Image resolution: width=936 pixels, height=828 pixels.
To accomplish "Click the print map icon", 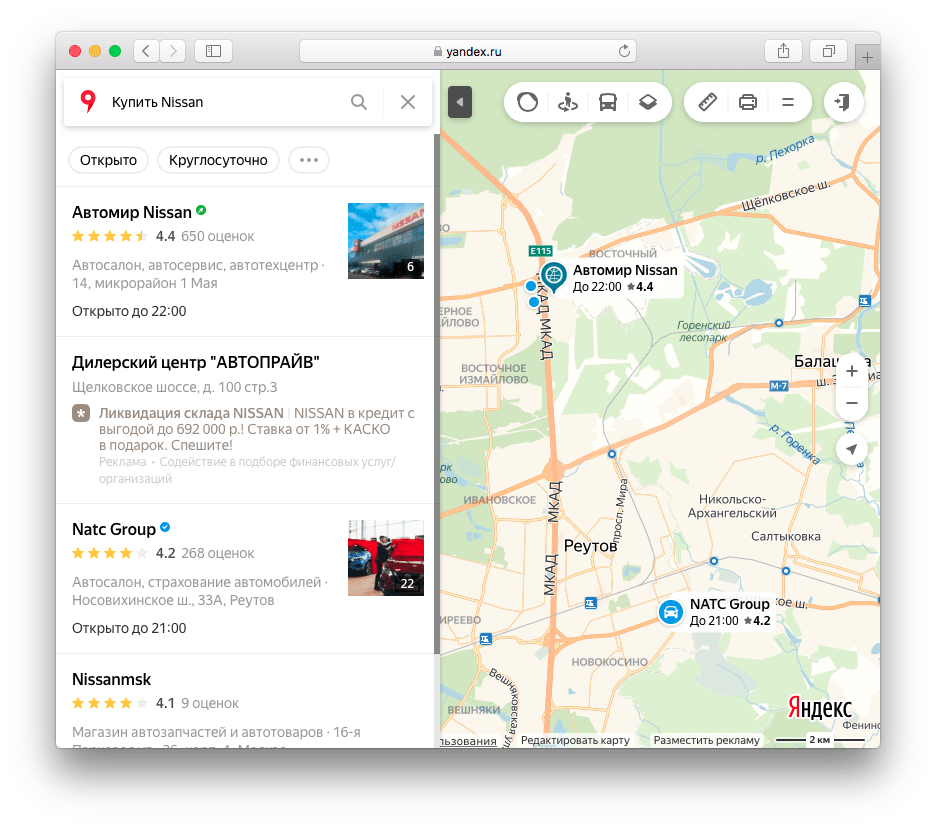I will coord(747,102).
